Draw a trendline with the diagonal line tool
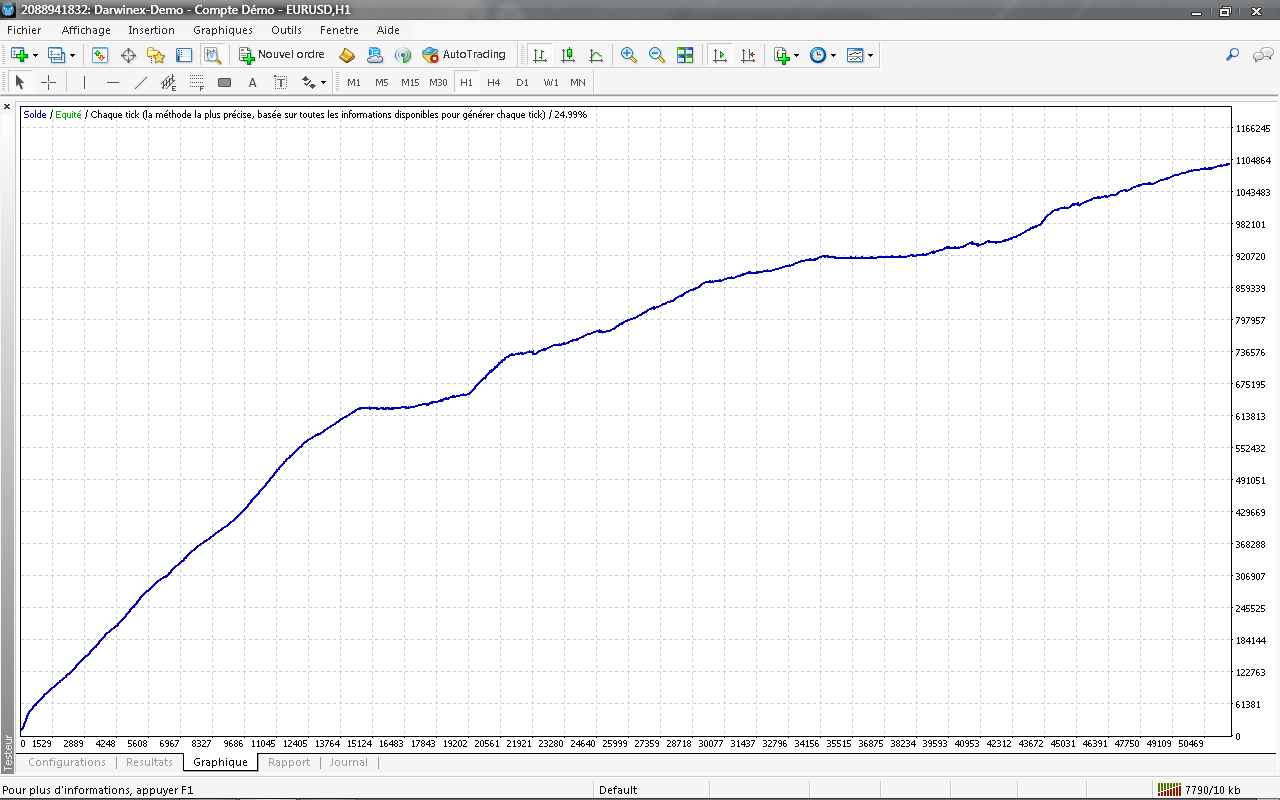 (141, 82)
